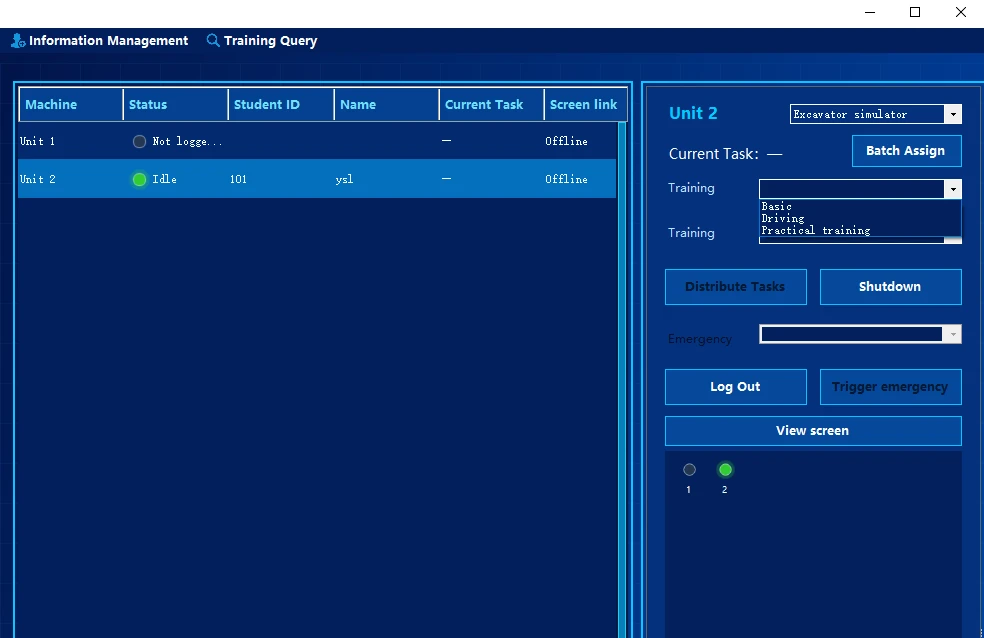Click the first Training combo box field
The image size is (984, 638).
[x=860, y=189]
